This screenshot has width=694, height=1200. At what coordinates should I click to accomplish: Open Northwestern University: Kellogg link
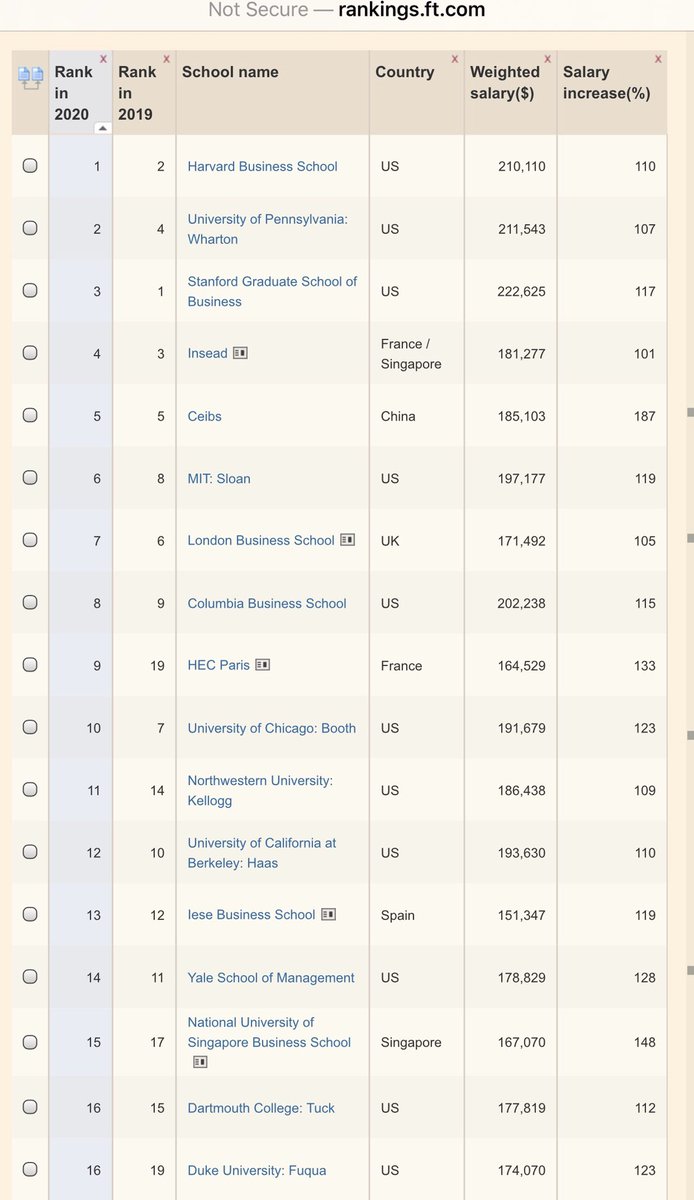click(260, 790)
